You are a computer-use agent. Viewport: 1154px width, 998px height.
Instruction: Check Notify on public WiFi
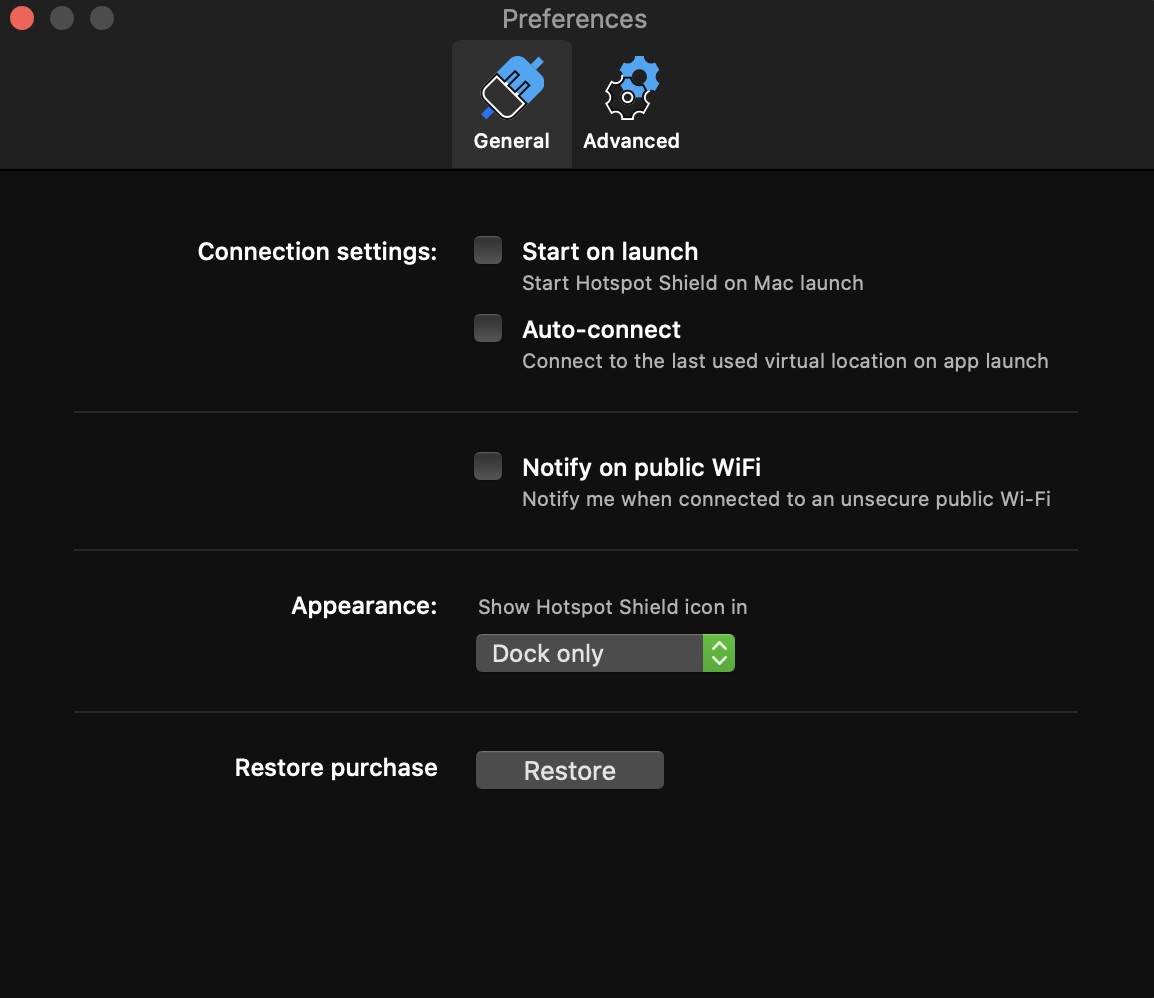click(x=488, y=466)
